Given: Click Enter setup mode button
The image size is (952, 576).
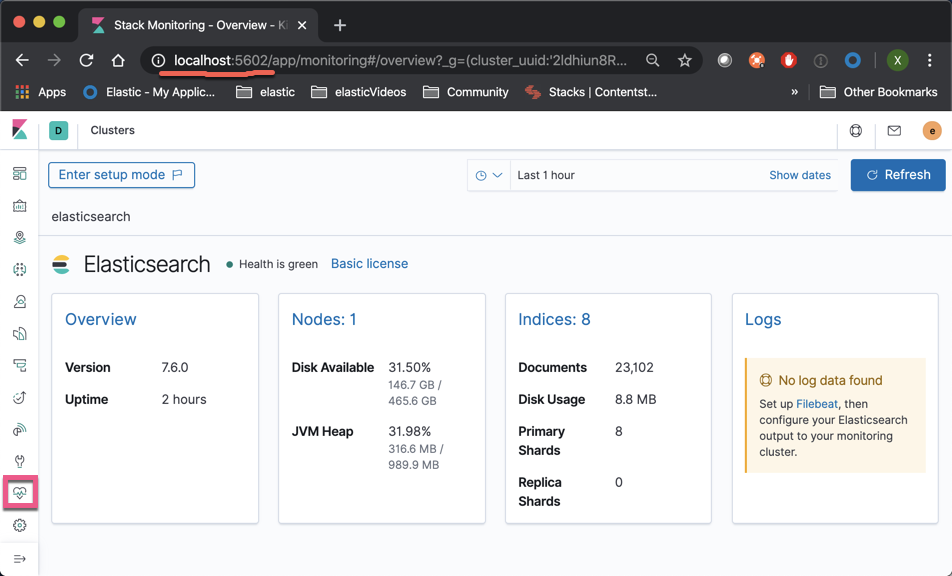Looking at the screenshot, I should click(121, 175).
